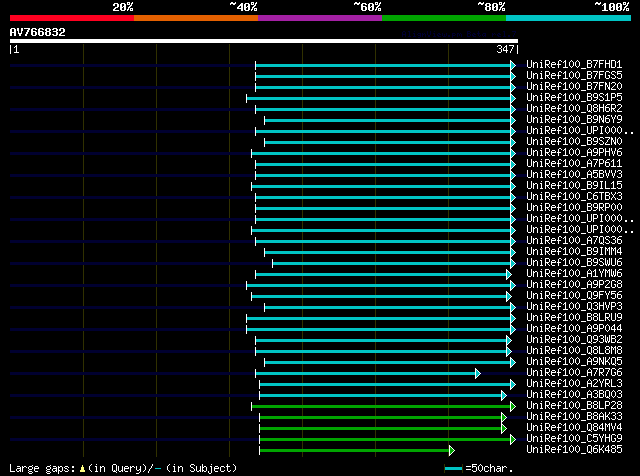This screenshot has width=640, height=476.
Task: Select hit UniRef100_A9PHV6
Action: pos(574,153)
